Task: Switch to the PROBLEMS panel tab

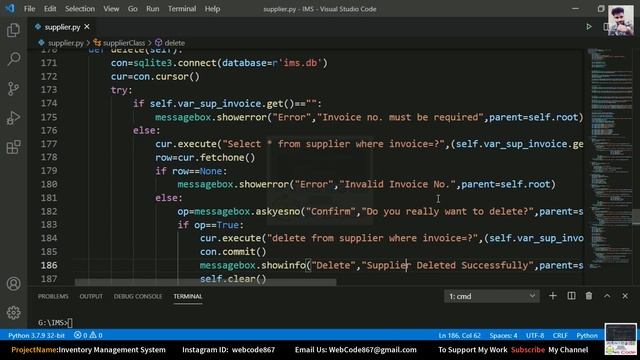Action: tap(53, 296)
